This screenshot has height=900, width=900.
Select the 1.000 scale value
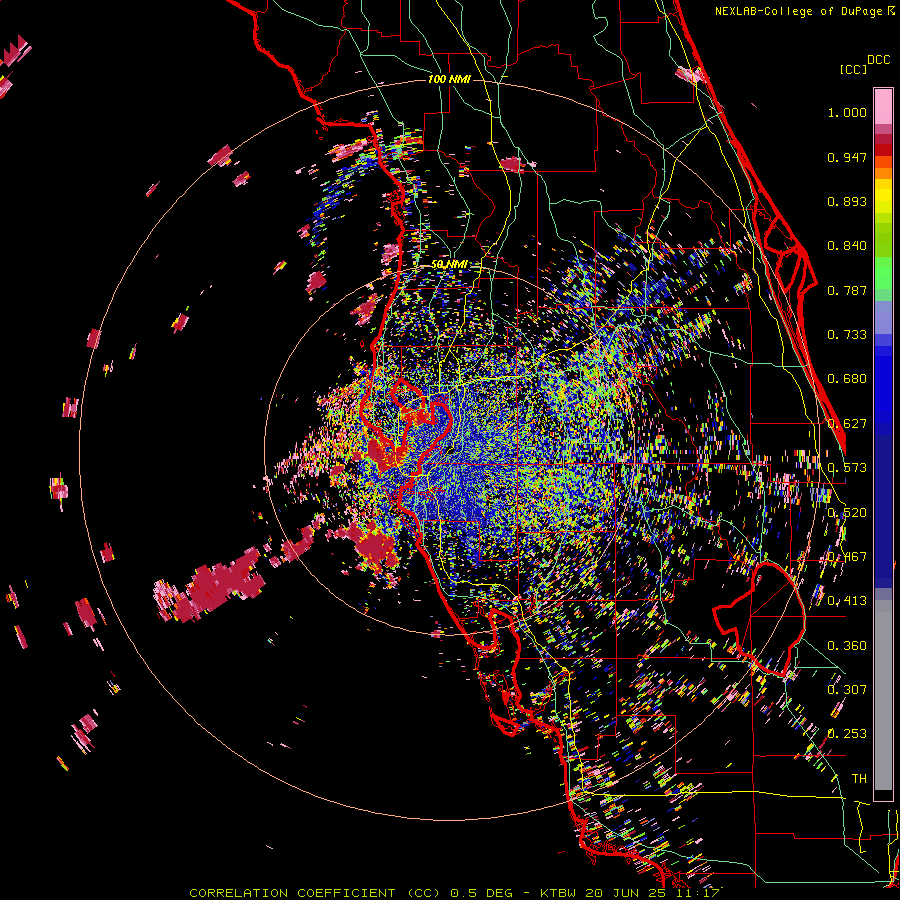(x=847, y=112)
